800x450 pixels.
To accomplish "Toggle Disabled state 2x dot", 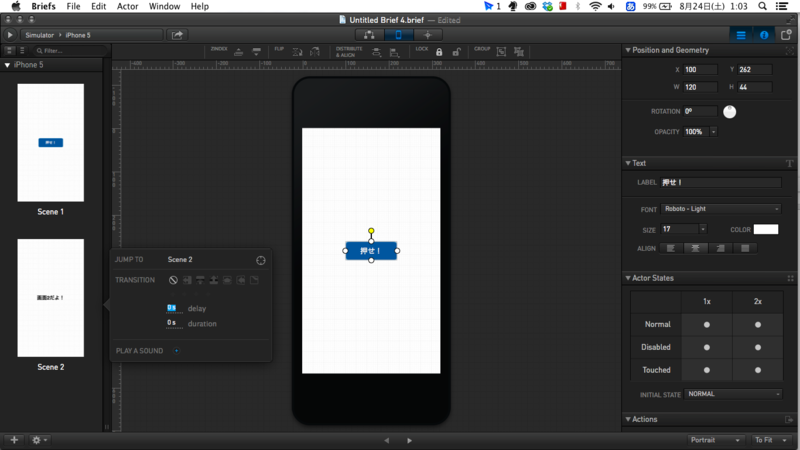I will 758,347.
